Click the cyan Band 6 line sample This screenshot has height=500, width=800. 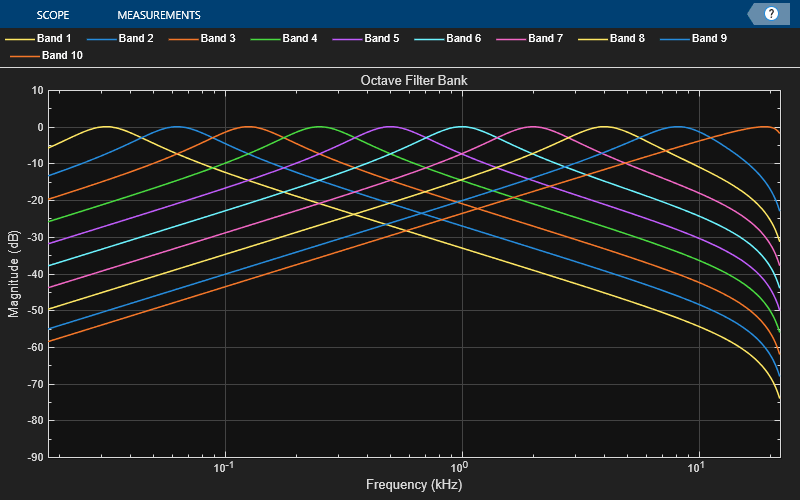point(429,40)
